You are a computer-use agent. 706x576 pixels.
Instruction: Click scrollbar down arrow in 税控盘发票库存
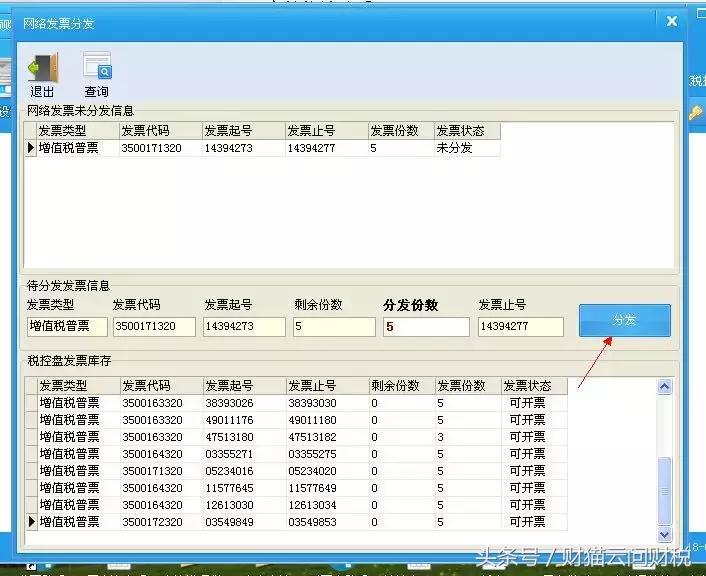665,534
